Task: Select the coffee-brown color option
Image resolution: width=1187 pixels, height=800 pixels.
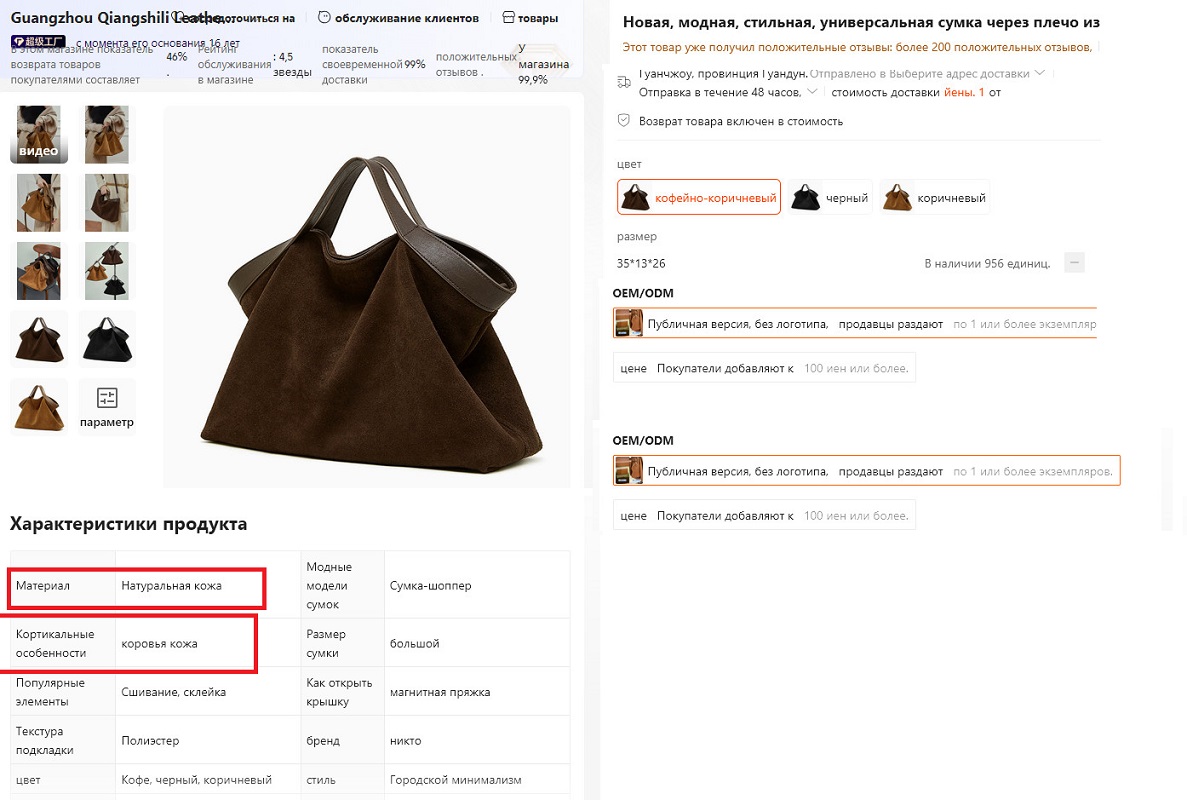Action: [x=699, y=198]
